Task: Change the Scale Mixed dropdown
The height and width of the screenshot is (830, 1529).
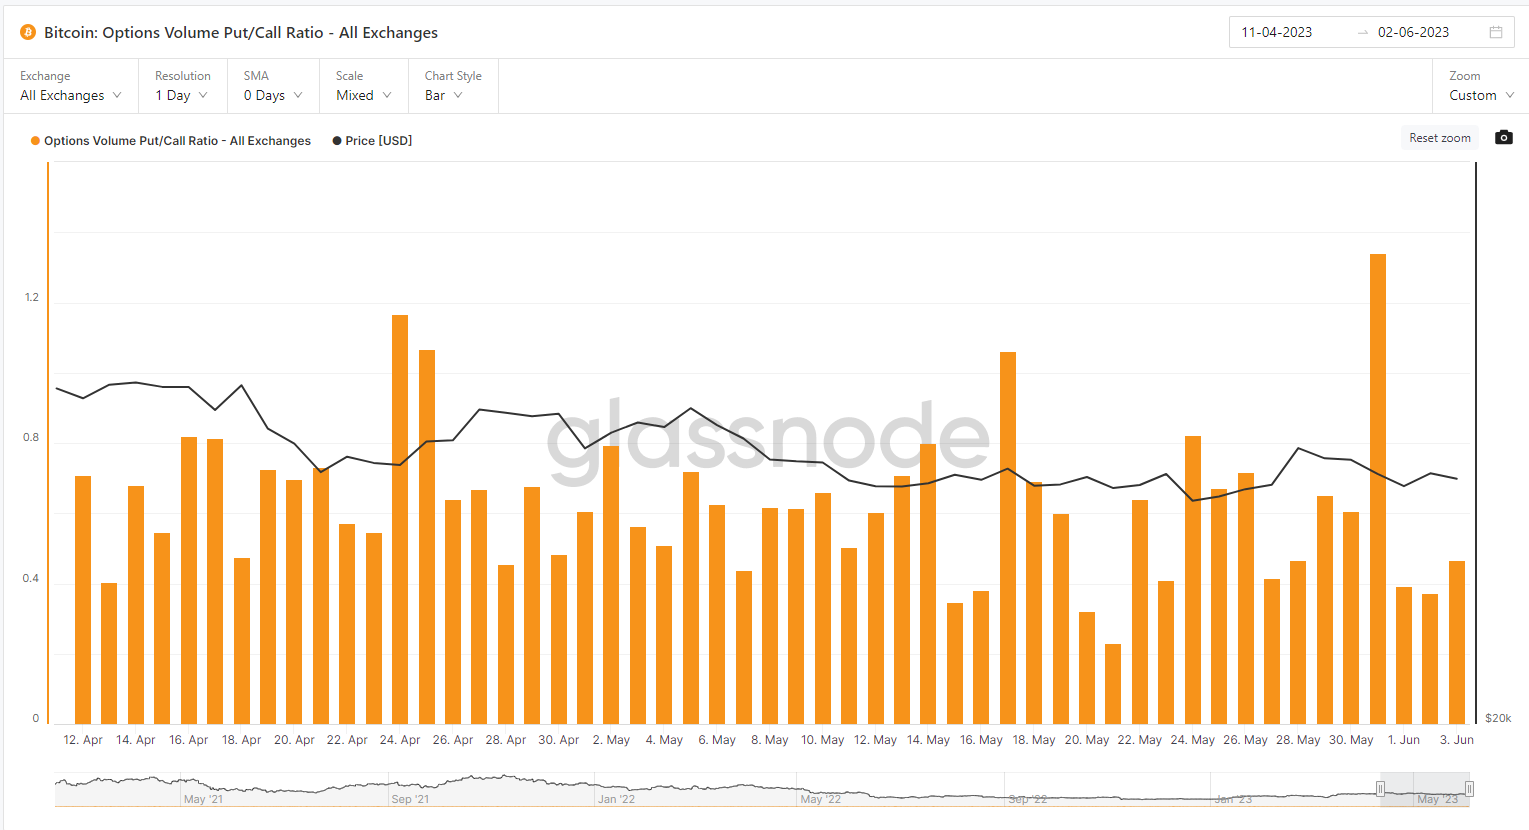Action: [x=363, y=95]
